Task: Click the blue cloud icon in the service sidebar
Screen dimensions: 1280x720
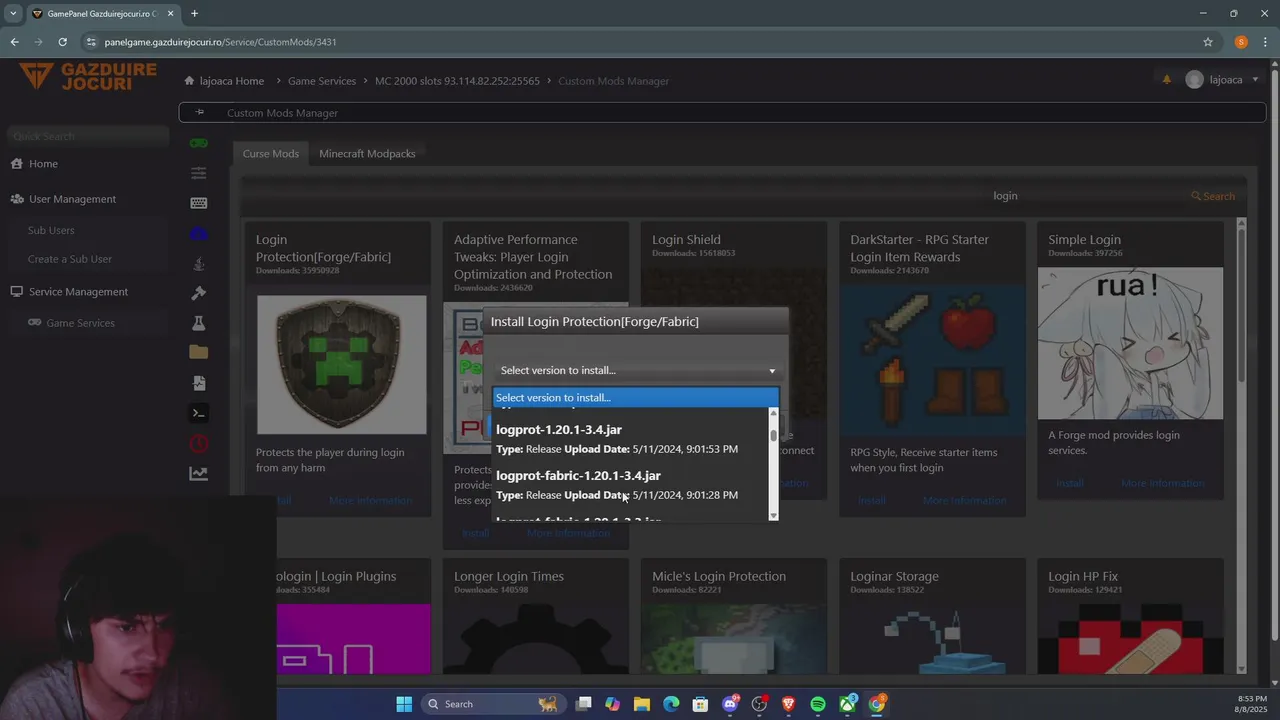Action: (x=199, y=233)
